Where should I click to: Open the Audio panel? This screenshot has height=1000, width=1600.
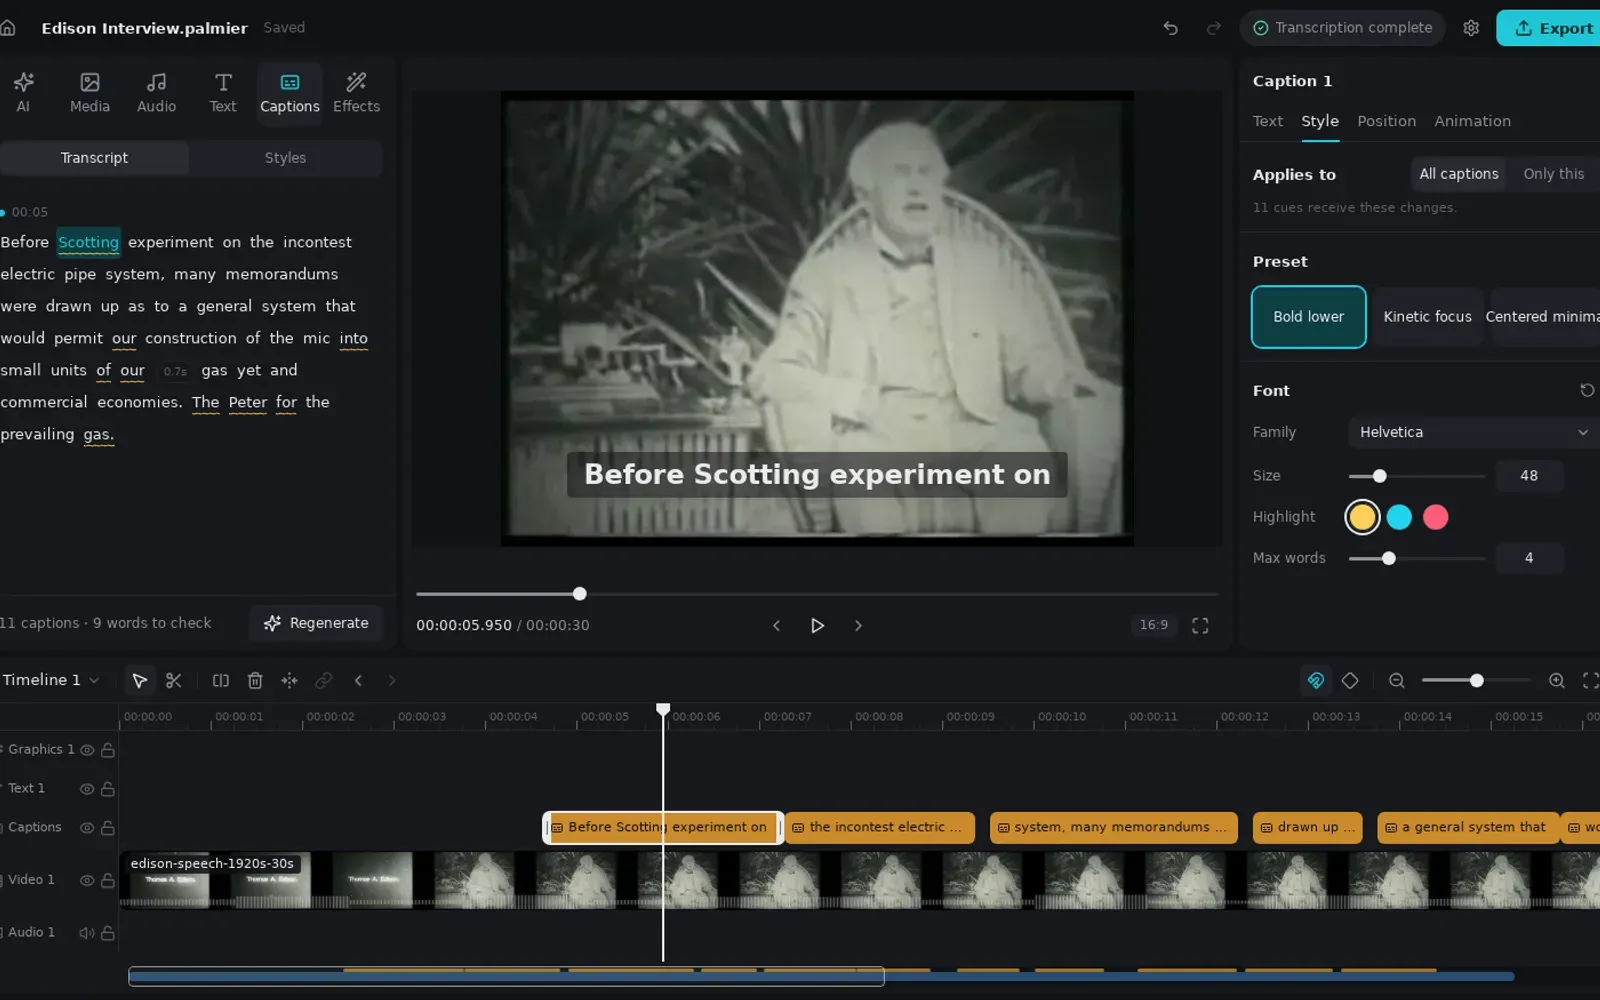pos(156,93)
